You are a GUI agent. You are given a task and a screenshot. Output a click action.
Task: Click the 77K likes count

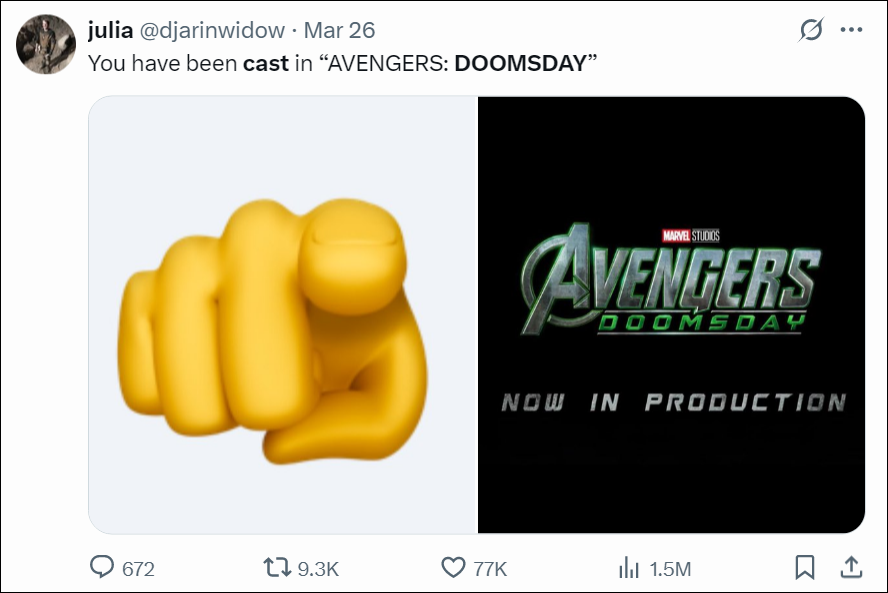click(490, 569)
